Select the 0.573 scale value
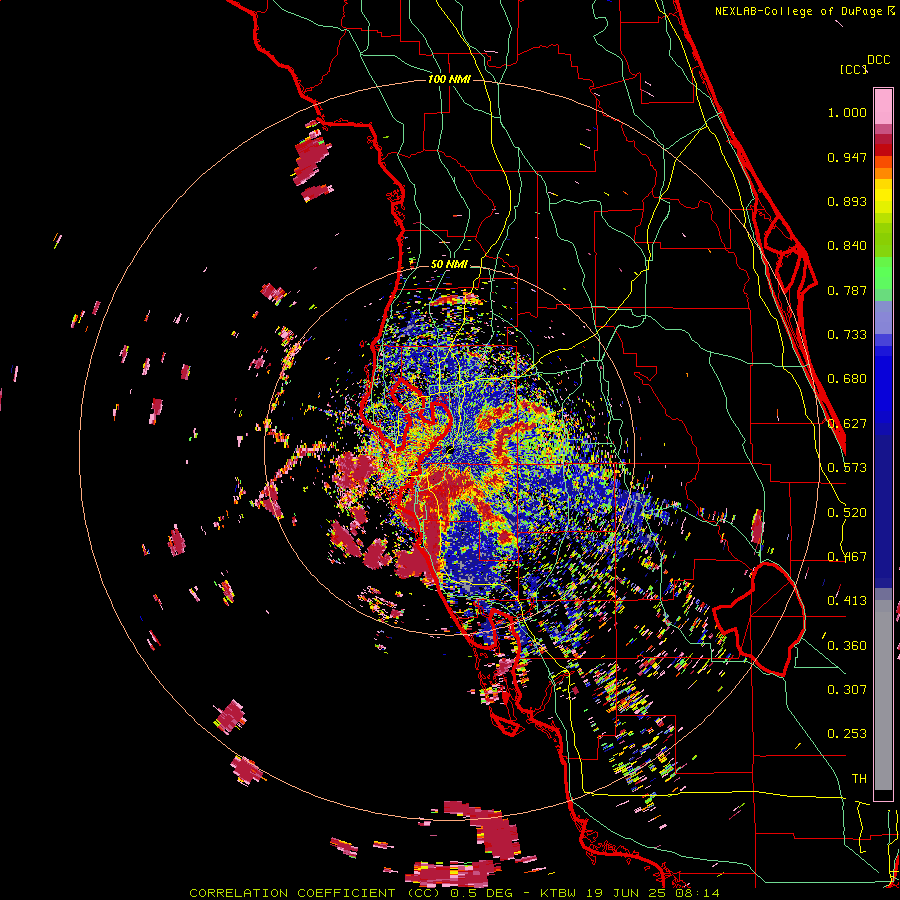The height and width of the screenshot is (900, 900). pos(847,468)
